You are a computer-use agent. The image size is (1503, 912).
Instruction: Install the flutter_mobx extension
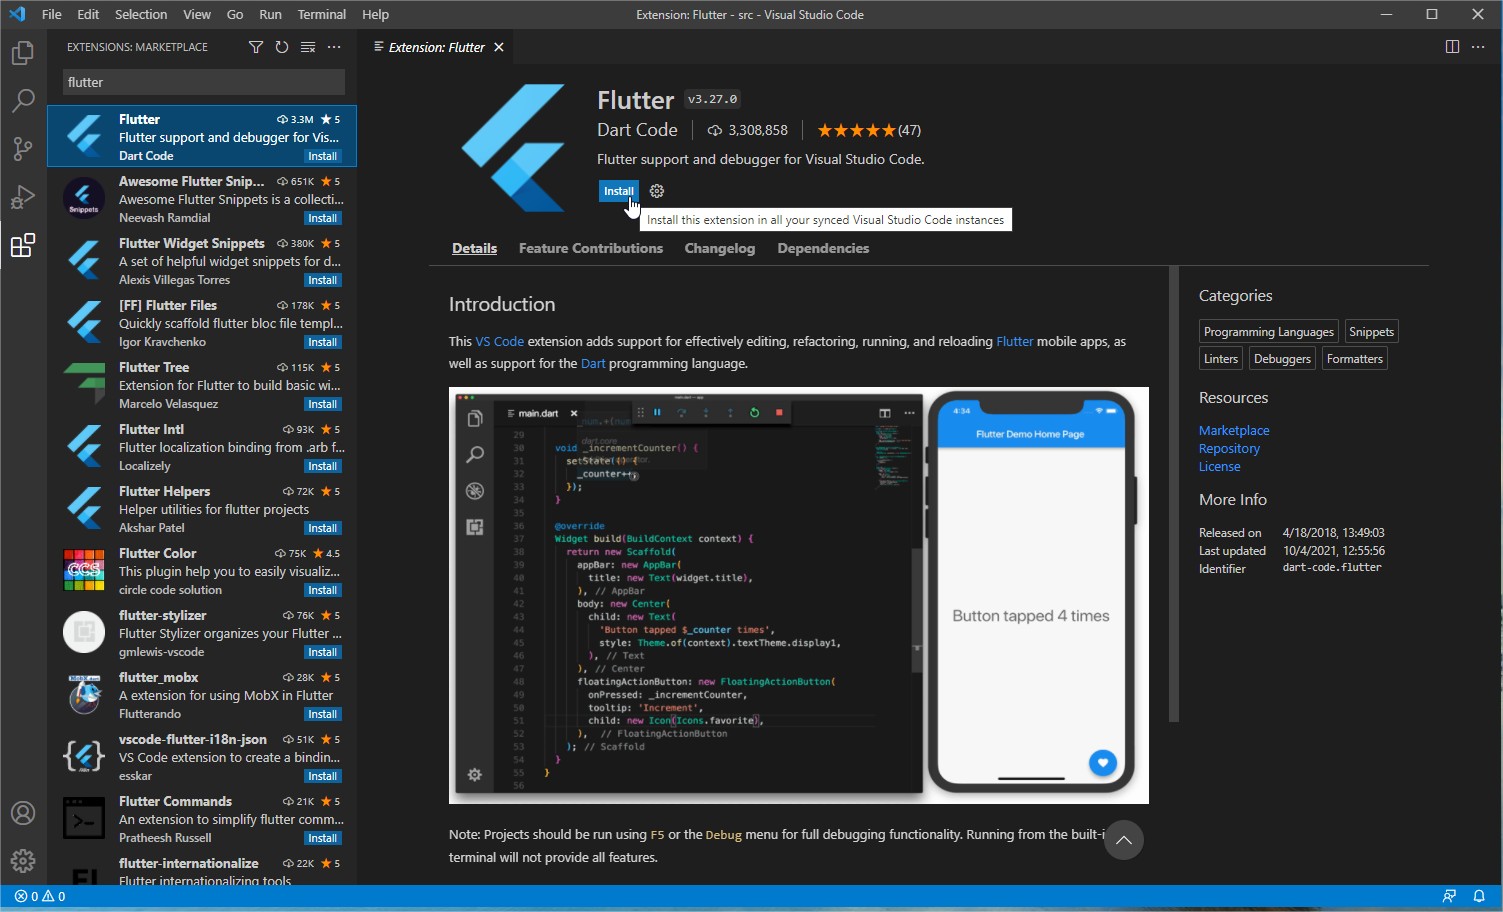click(322, 714)
